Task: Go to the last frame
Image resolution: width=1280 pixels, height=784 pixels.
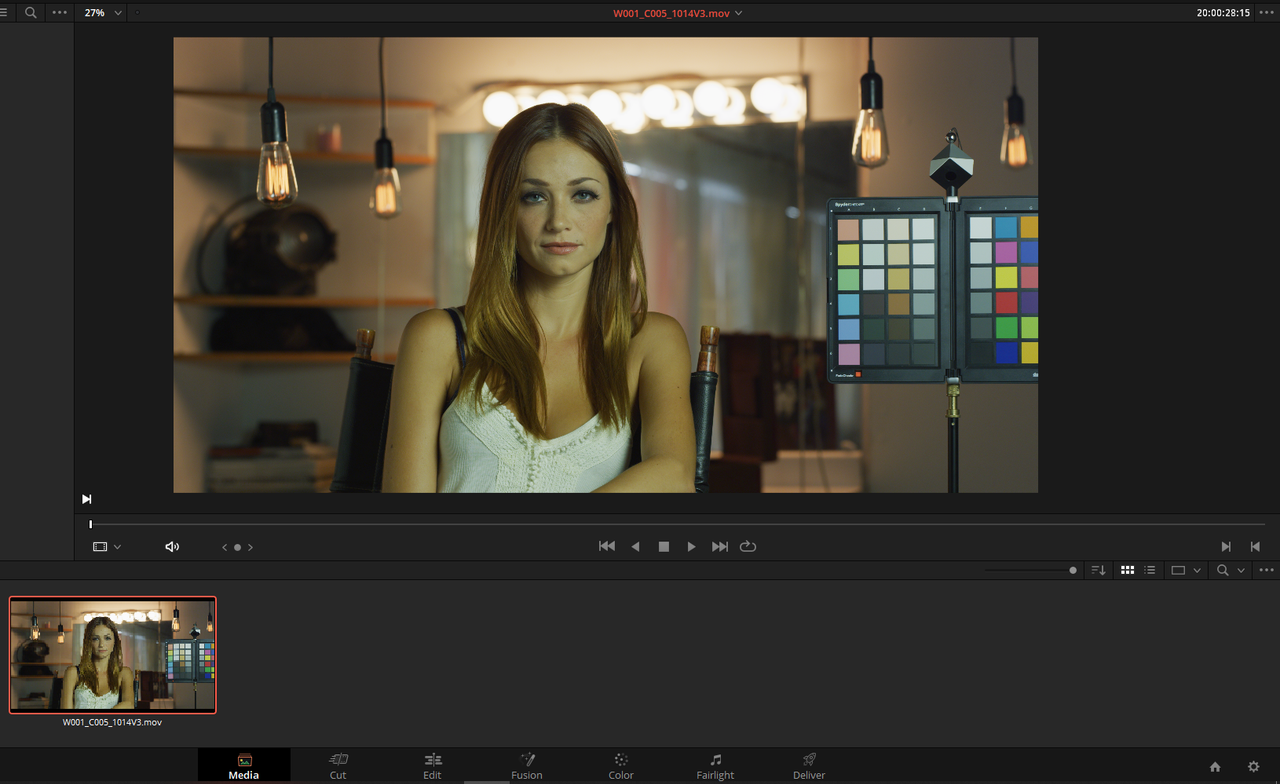Action: tap(720, 547)
